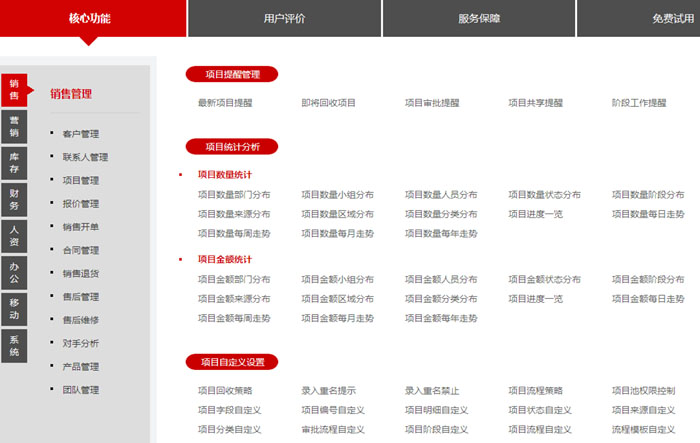Click the 项目自定义设置 red header button

coord(231,362)
